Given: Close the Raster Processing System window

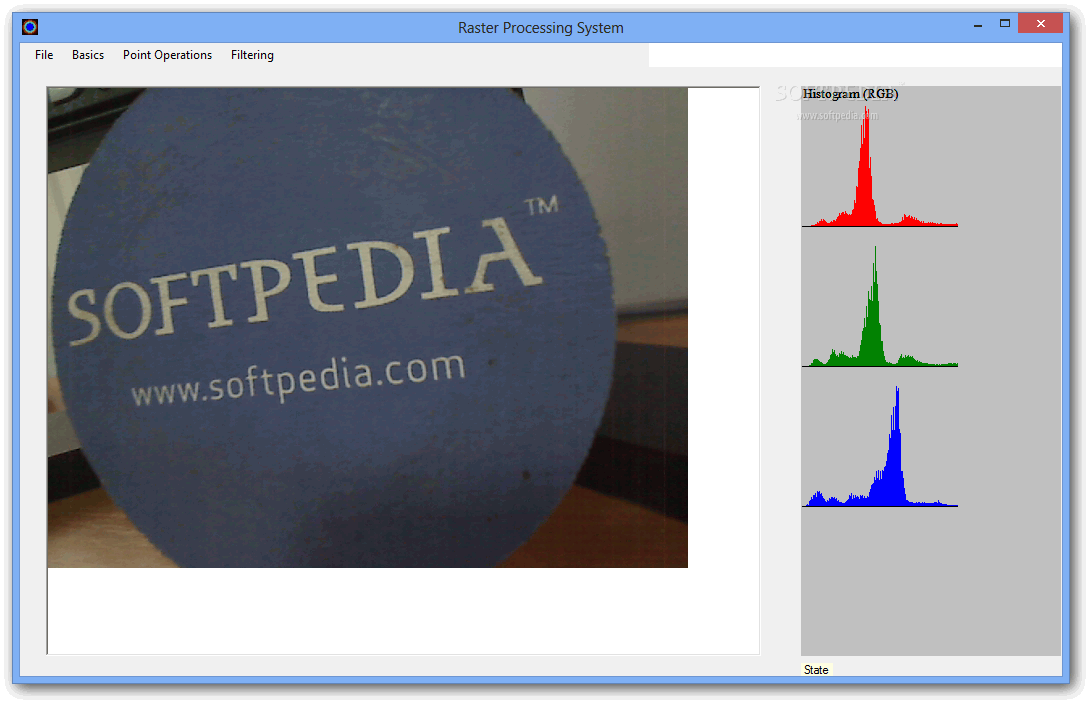Looking at the screenshot, I should coord(1041,24).
